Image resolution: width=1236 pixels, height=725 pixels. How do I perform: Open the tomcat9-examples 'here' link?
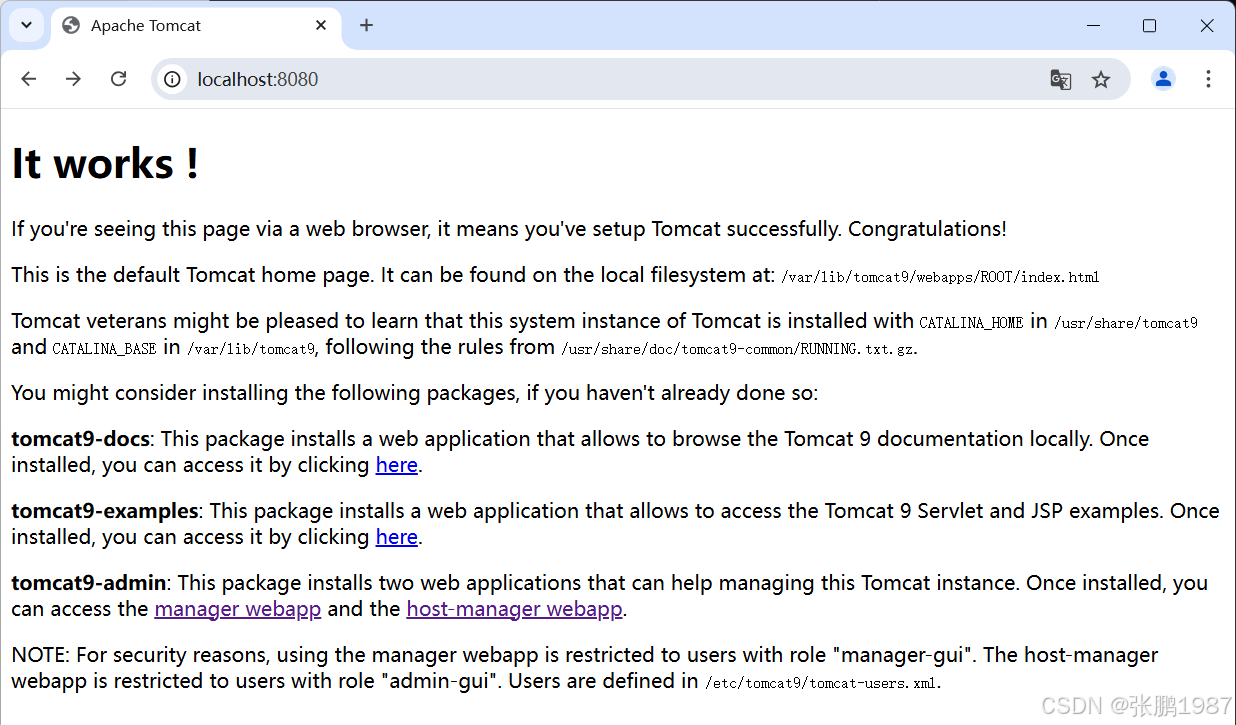(x=396, y=537)
